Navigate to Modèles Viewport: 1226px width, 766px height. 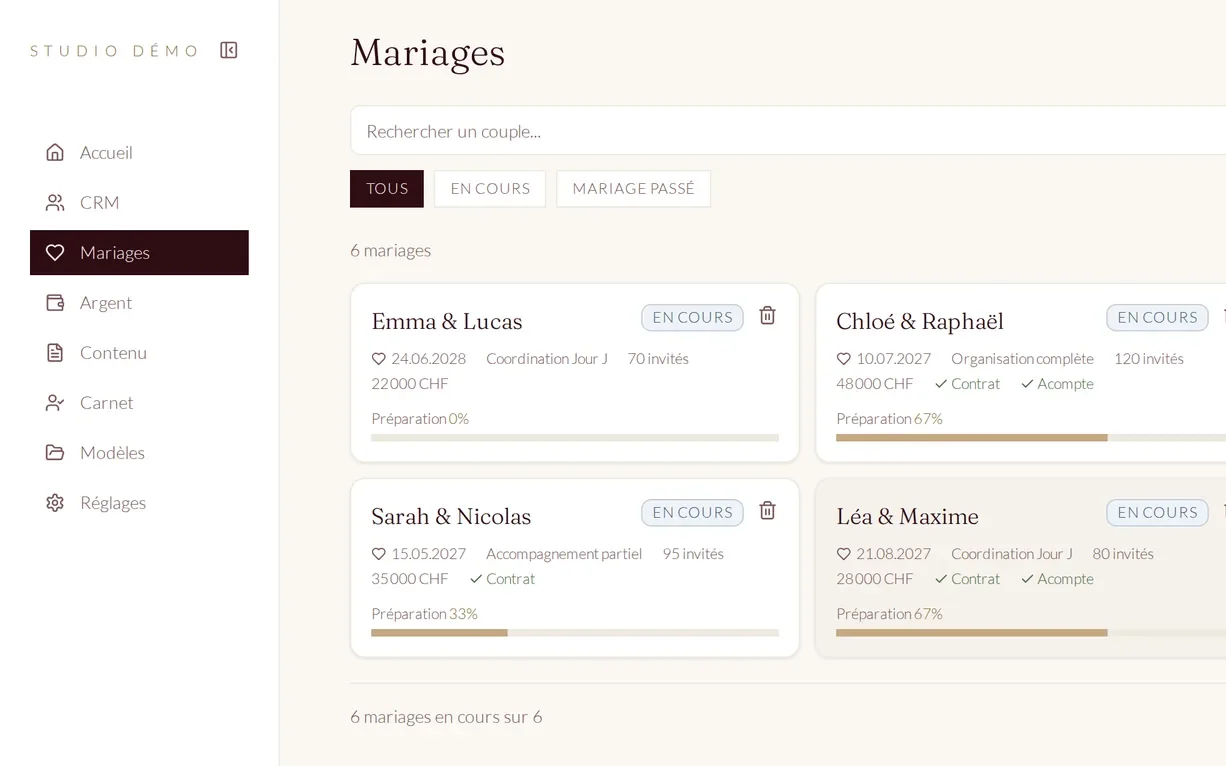click(139, 452)
